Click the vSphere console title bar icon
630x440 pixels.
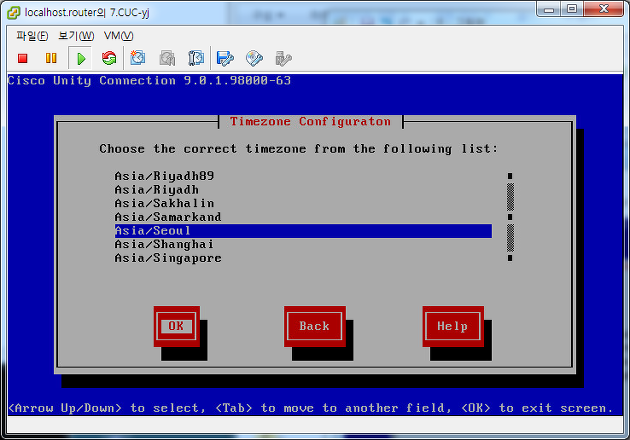[x=13, y=13]
